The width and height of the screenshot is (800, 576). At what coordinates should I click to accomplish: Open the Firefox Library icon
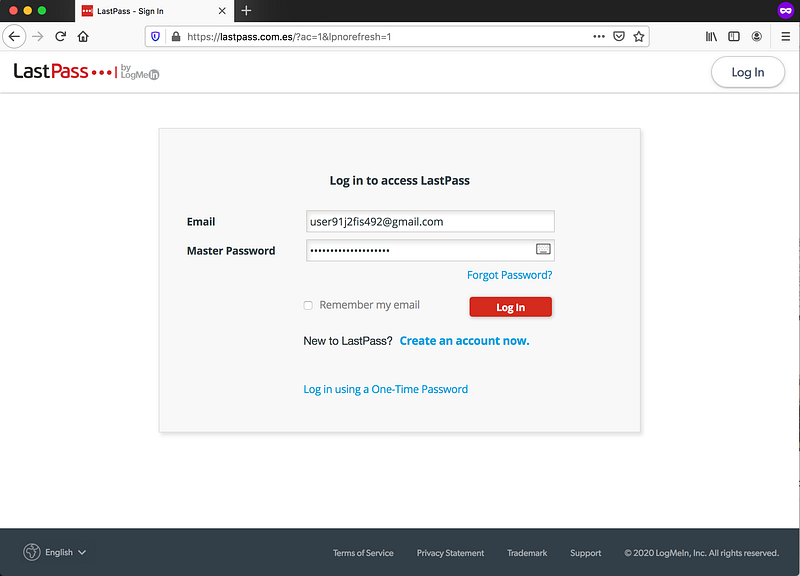point(710,36)
